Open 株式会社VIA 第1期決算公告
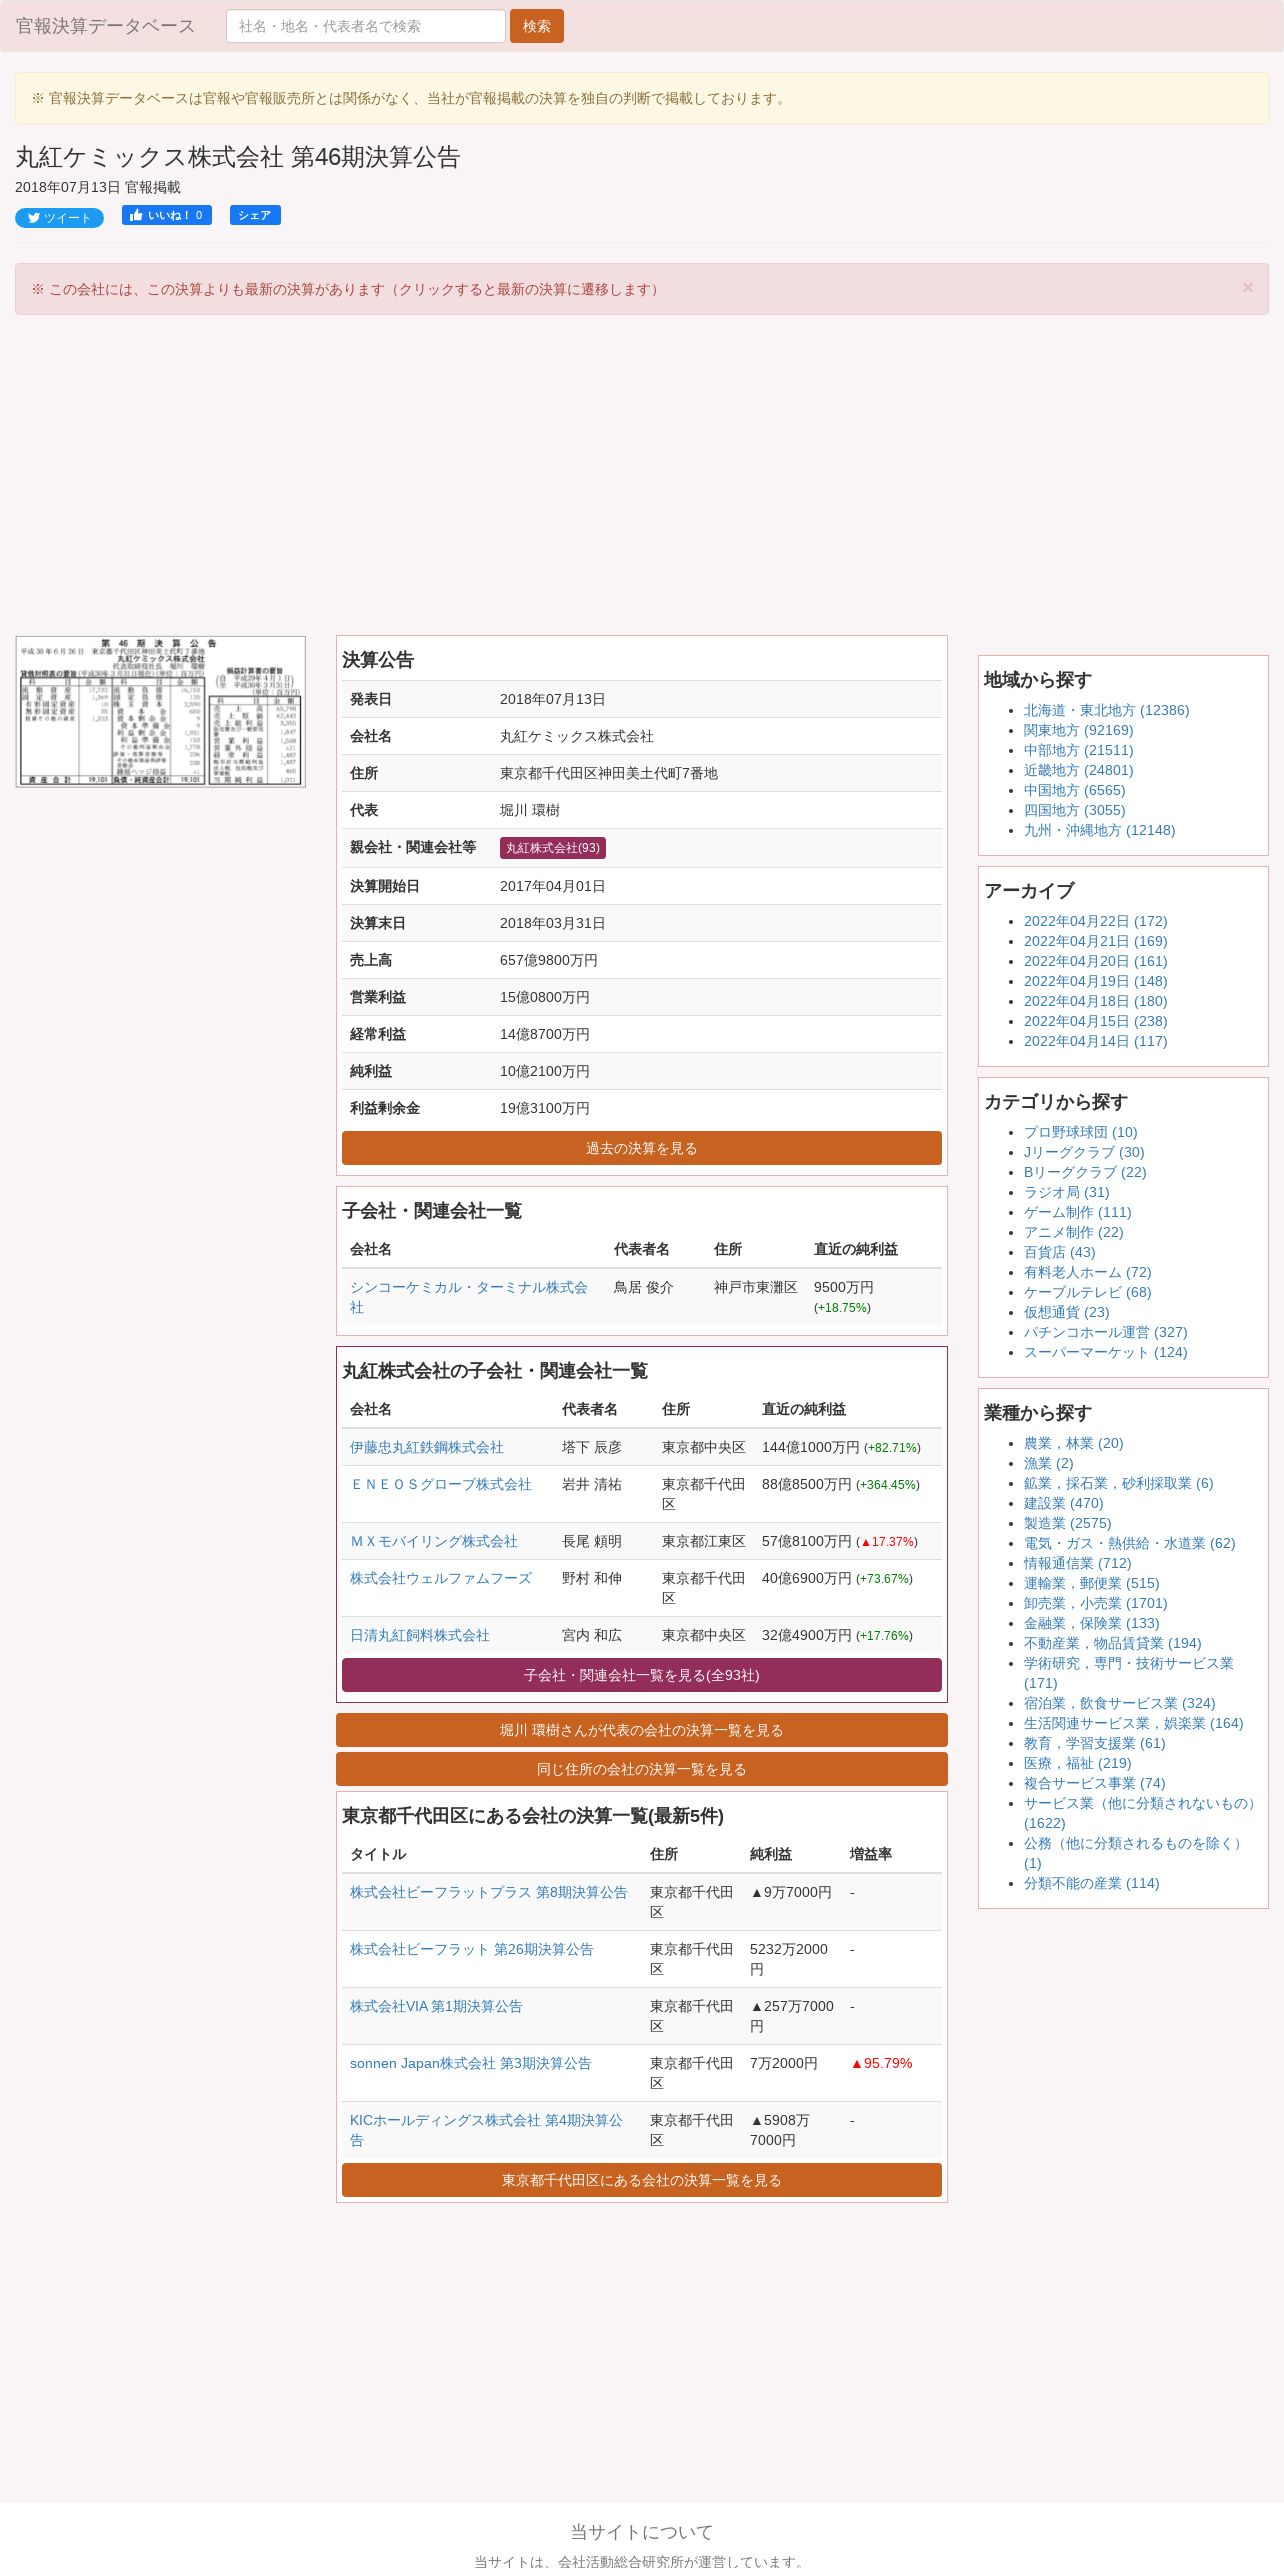 tap(436, 2006)
